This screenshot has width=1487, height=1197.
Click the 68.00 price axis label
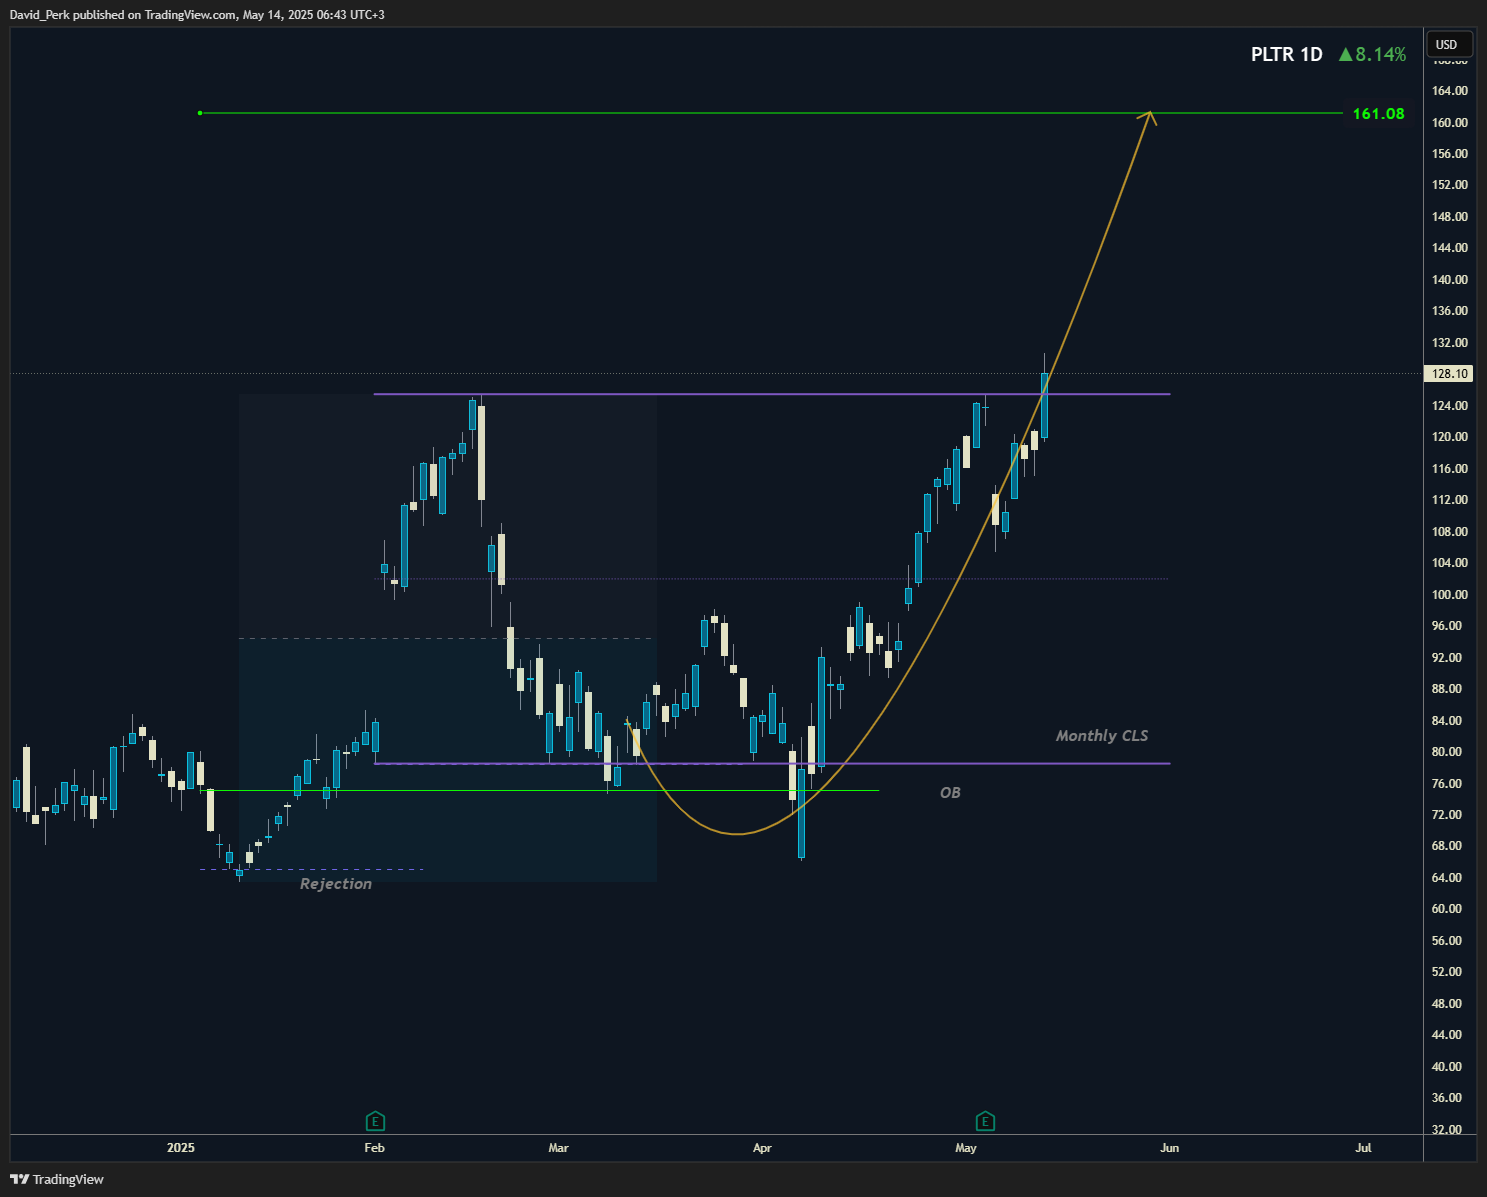point(1449,846)
